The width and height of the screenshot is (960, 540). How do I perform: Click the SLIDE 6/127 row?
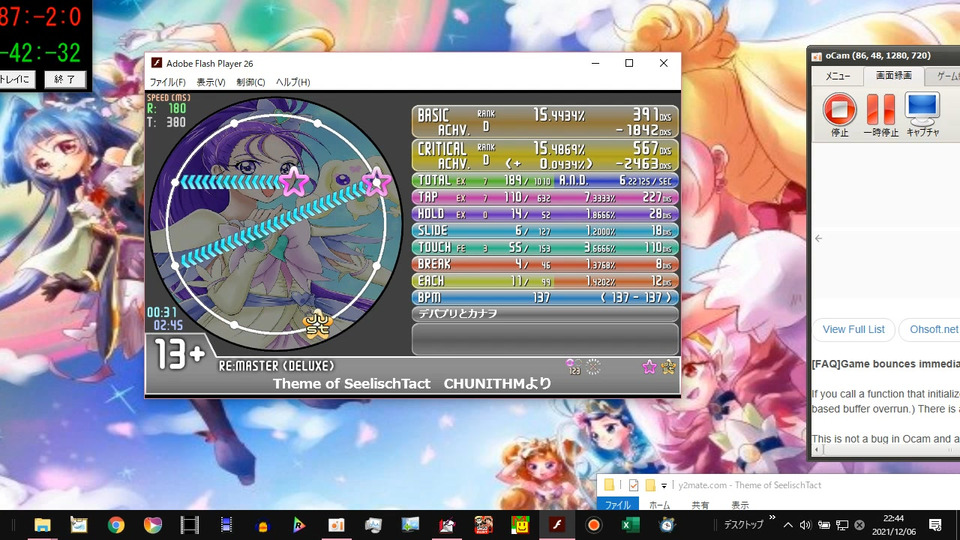point(545,231)
